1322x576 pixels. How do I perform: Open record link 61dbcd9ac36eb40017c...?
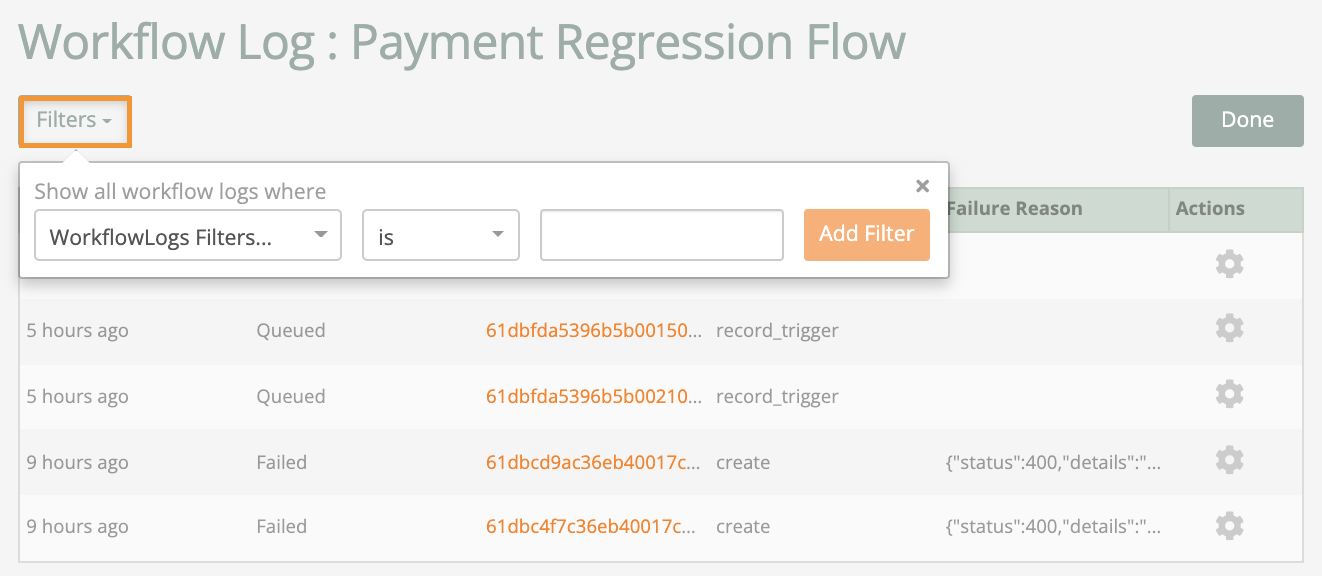(590, 462)
